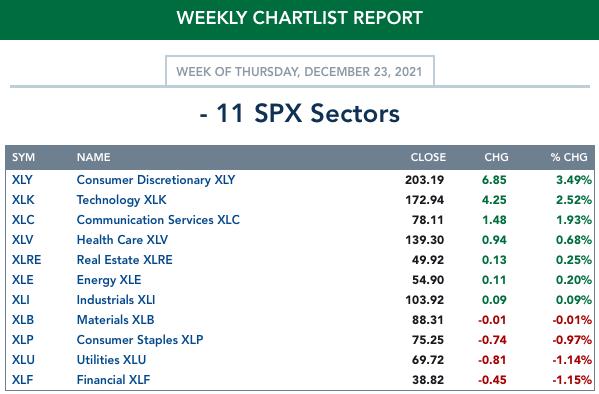
Task: Open Energy XLE name link
Action: click(x=109, y=280)
